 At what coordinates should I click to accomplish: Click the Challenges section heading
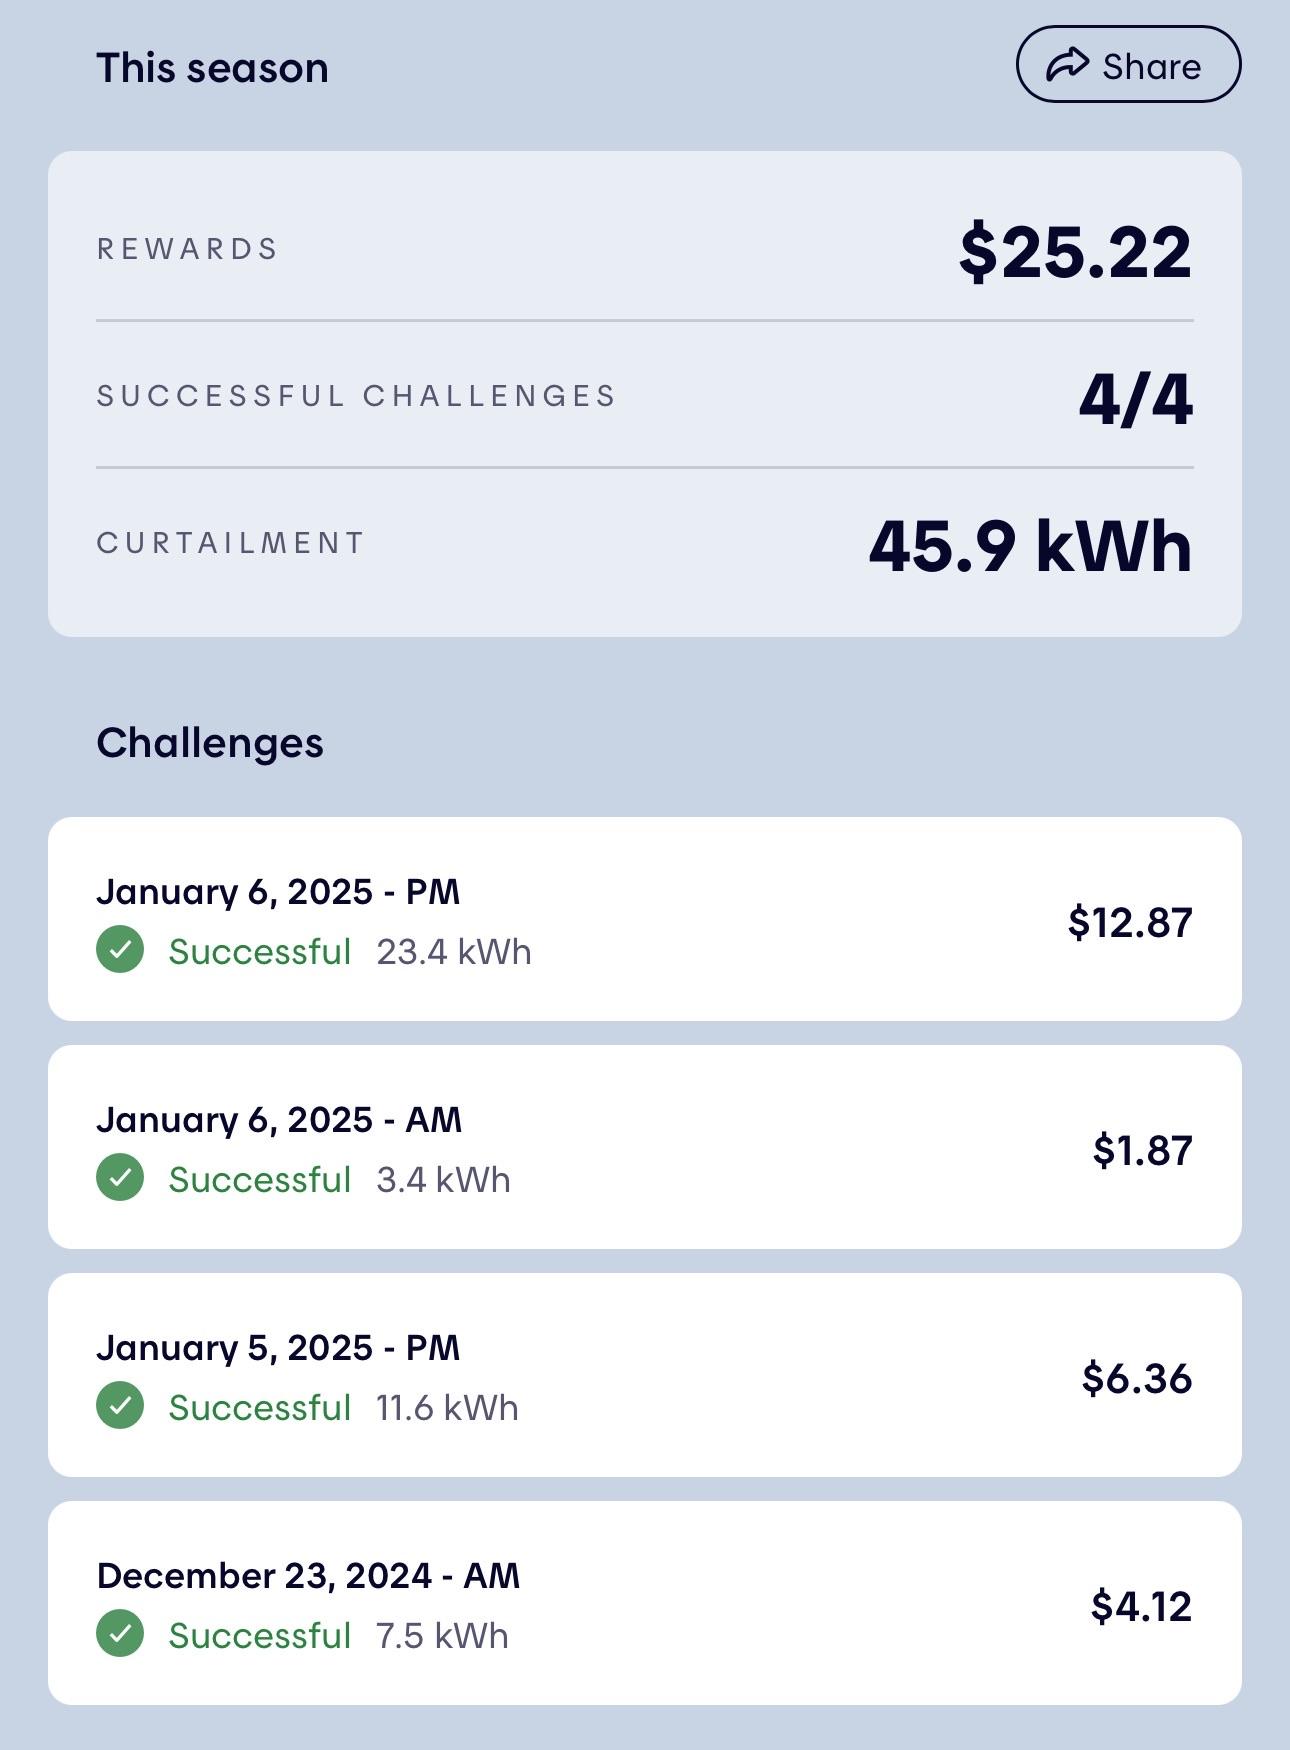[x=210, y=743]
